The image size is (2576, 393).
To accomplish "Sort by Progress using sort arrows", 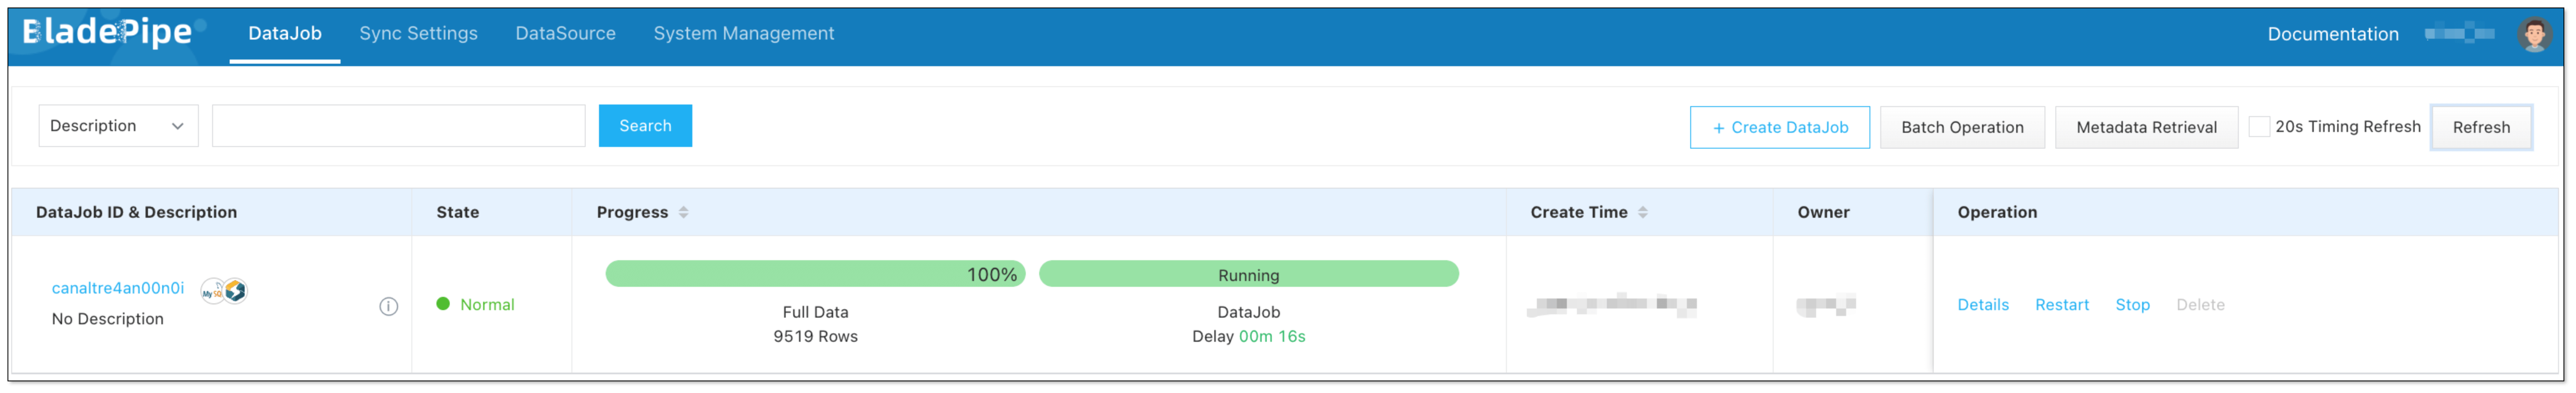I will (x=683, y=212).
